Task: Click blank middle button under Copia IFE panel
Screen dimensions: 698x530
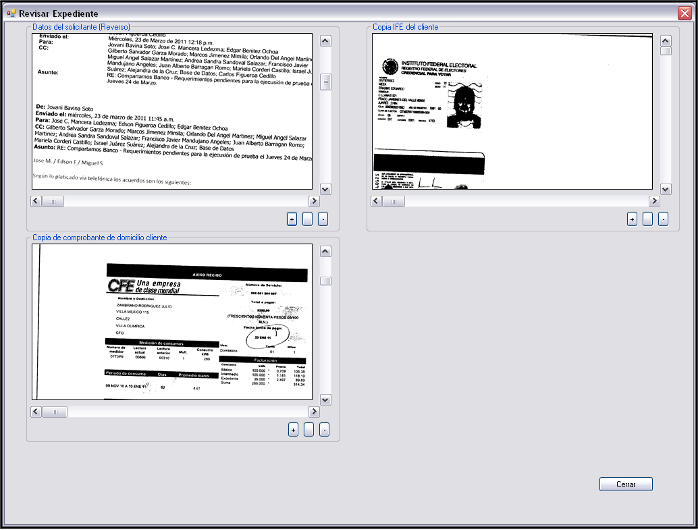Action: click(x=648, y=219)
